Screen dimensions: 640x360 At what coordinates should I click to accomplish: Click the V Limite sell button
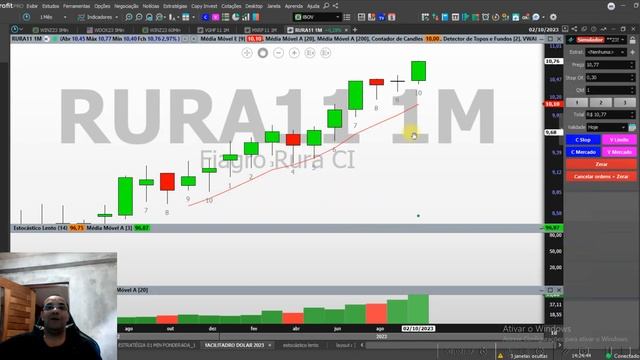pyautogui.click(x=619, y=140)
